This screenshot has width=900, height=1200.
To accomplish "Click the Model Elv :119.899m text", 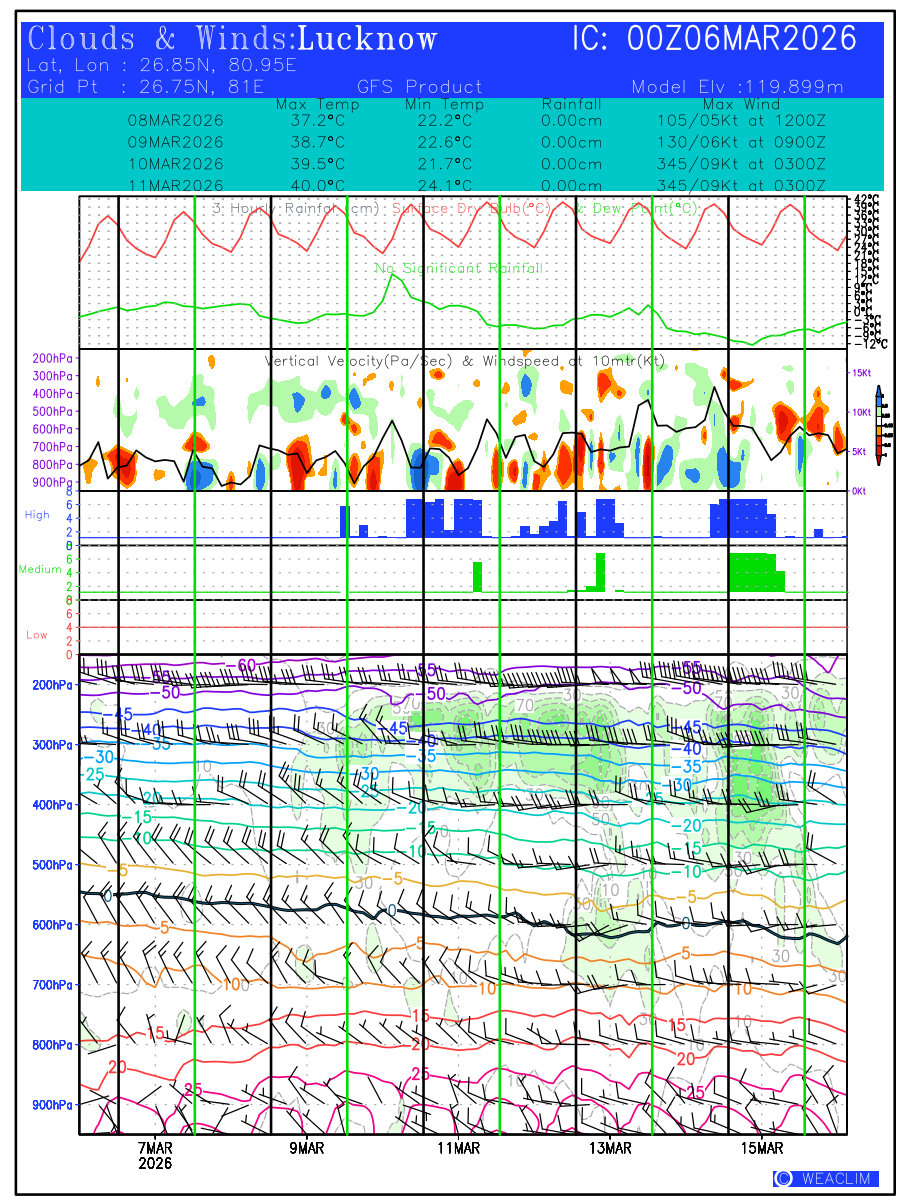I will [737, 87].
